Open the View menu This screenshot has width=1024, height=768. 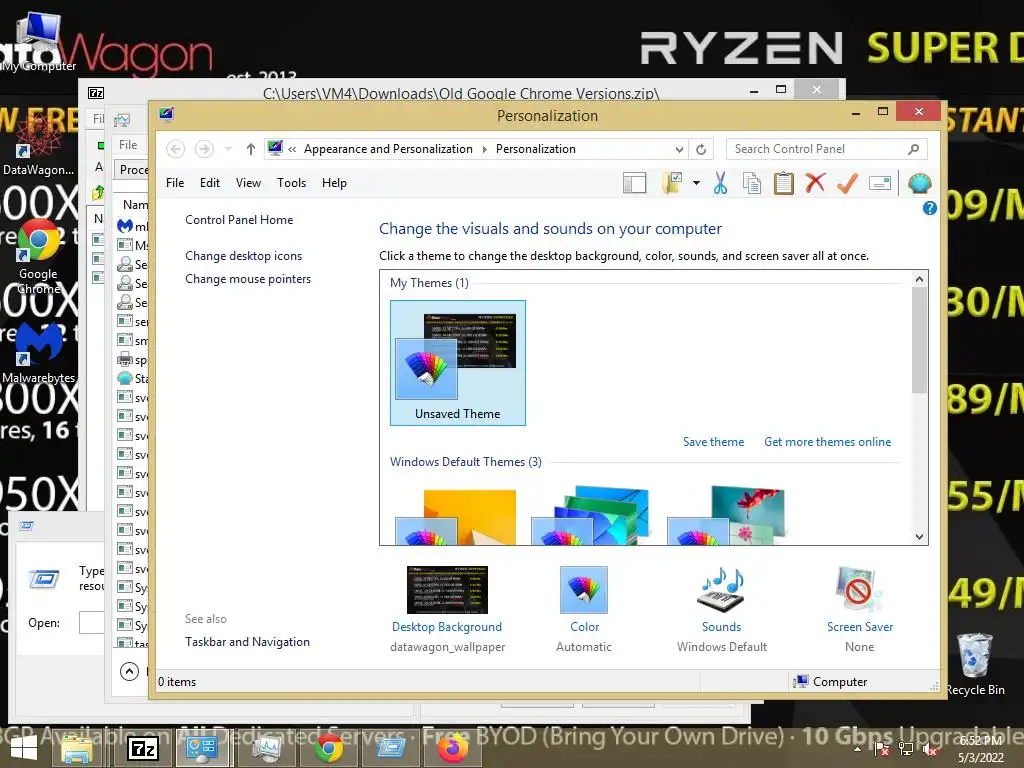coord(248,183)
